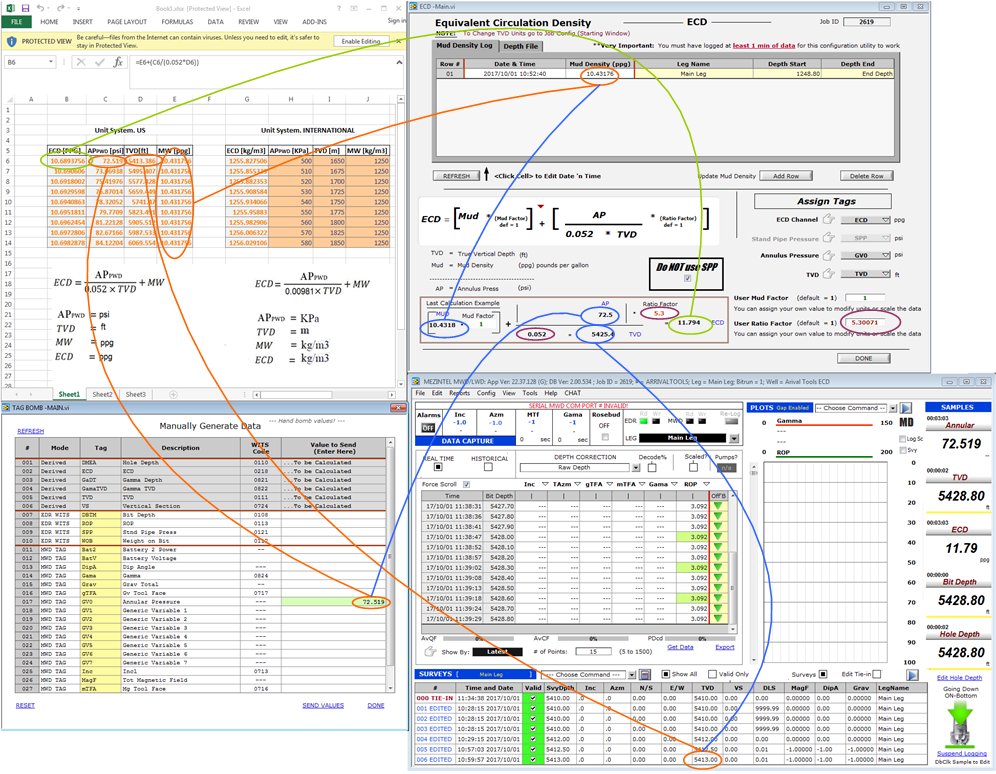
Task: Toggle the Show All surveys option
Action: (666, 674)
